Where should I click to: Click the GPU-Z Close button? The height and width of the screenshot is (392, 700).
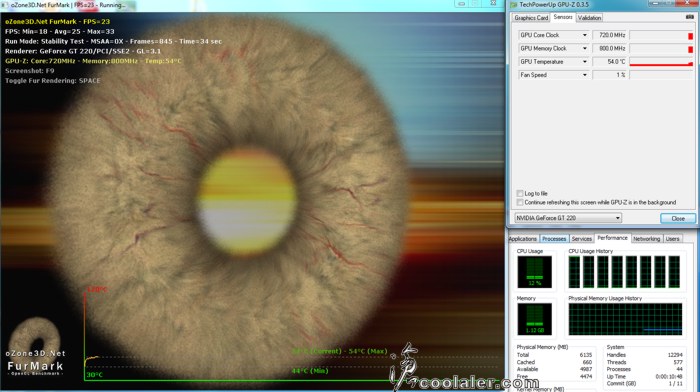(678, 218)
